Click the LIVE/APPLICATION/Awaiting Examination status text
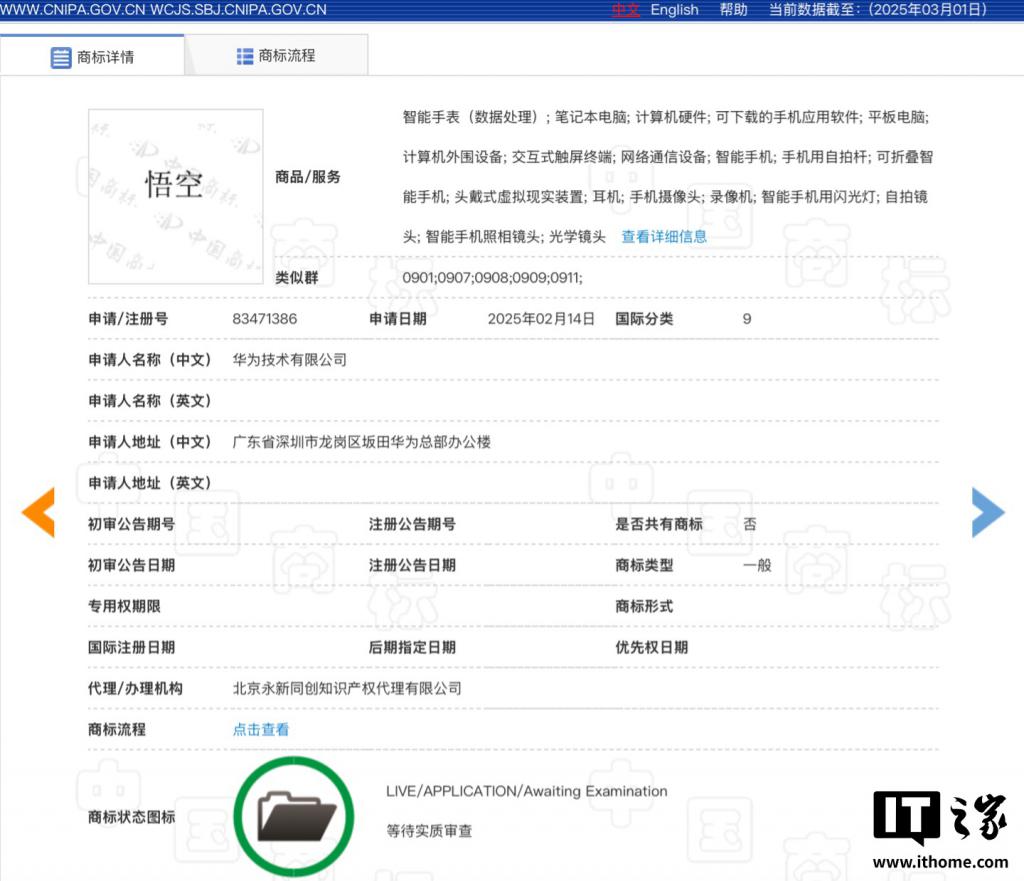1024x881 pixels. click(x=526, y=791)
